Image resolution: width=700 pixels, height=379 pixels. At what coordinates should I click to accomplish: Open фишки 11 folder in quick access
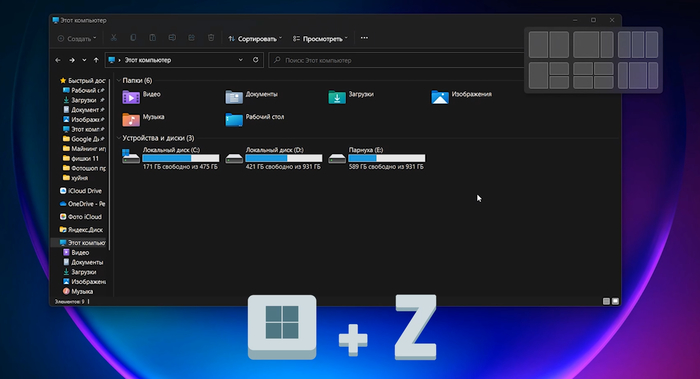pyautogui.click(x=81, y=158)
